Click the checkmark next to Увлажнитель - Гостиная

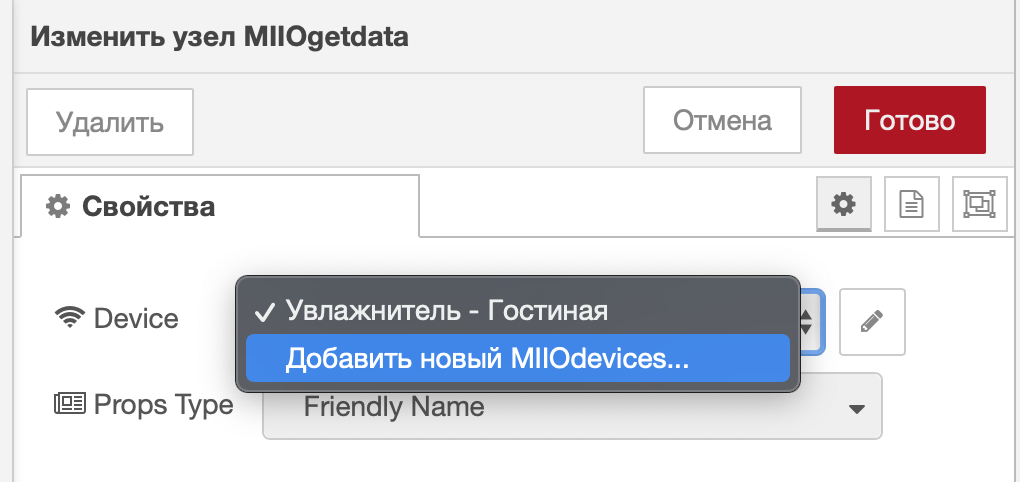[x=265, y=312]
